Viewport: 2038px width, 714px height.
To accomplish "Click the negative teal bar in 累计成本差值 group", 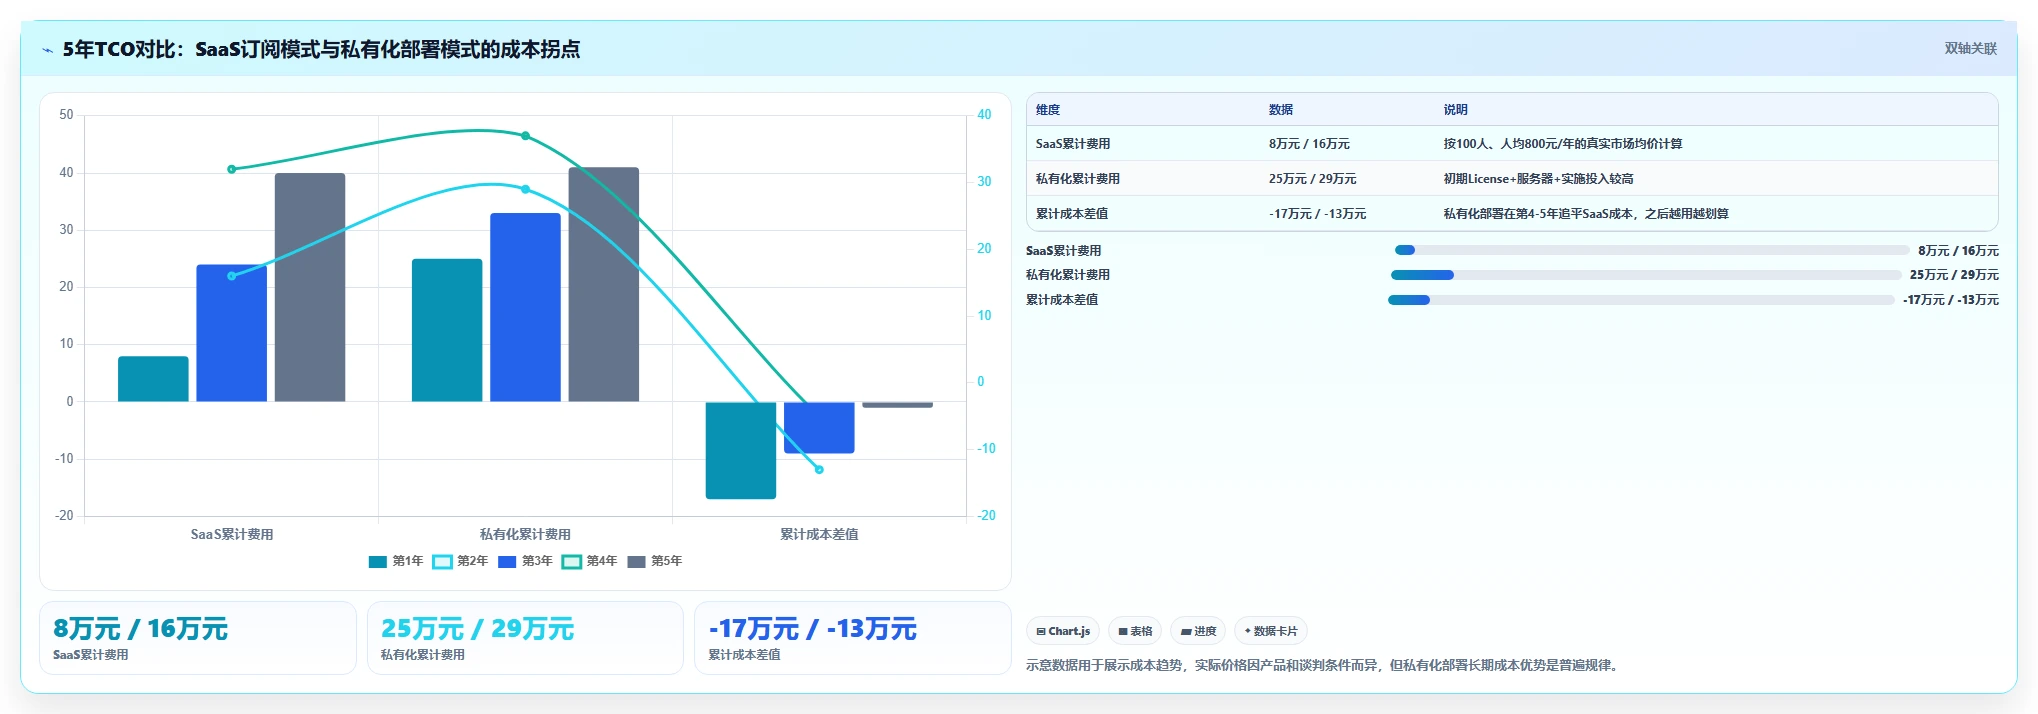I will click(741, 450).
